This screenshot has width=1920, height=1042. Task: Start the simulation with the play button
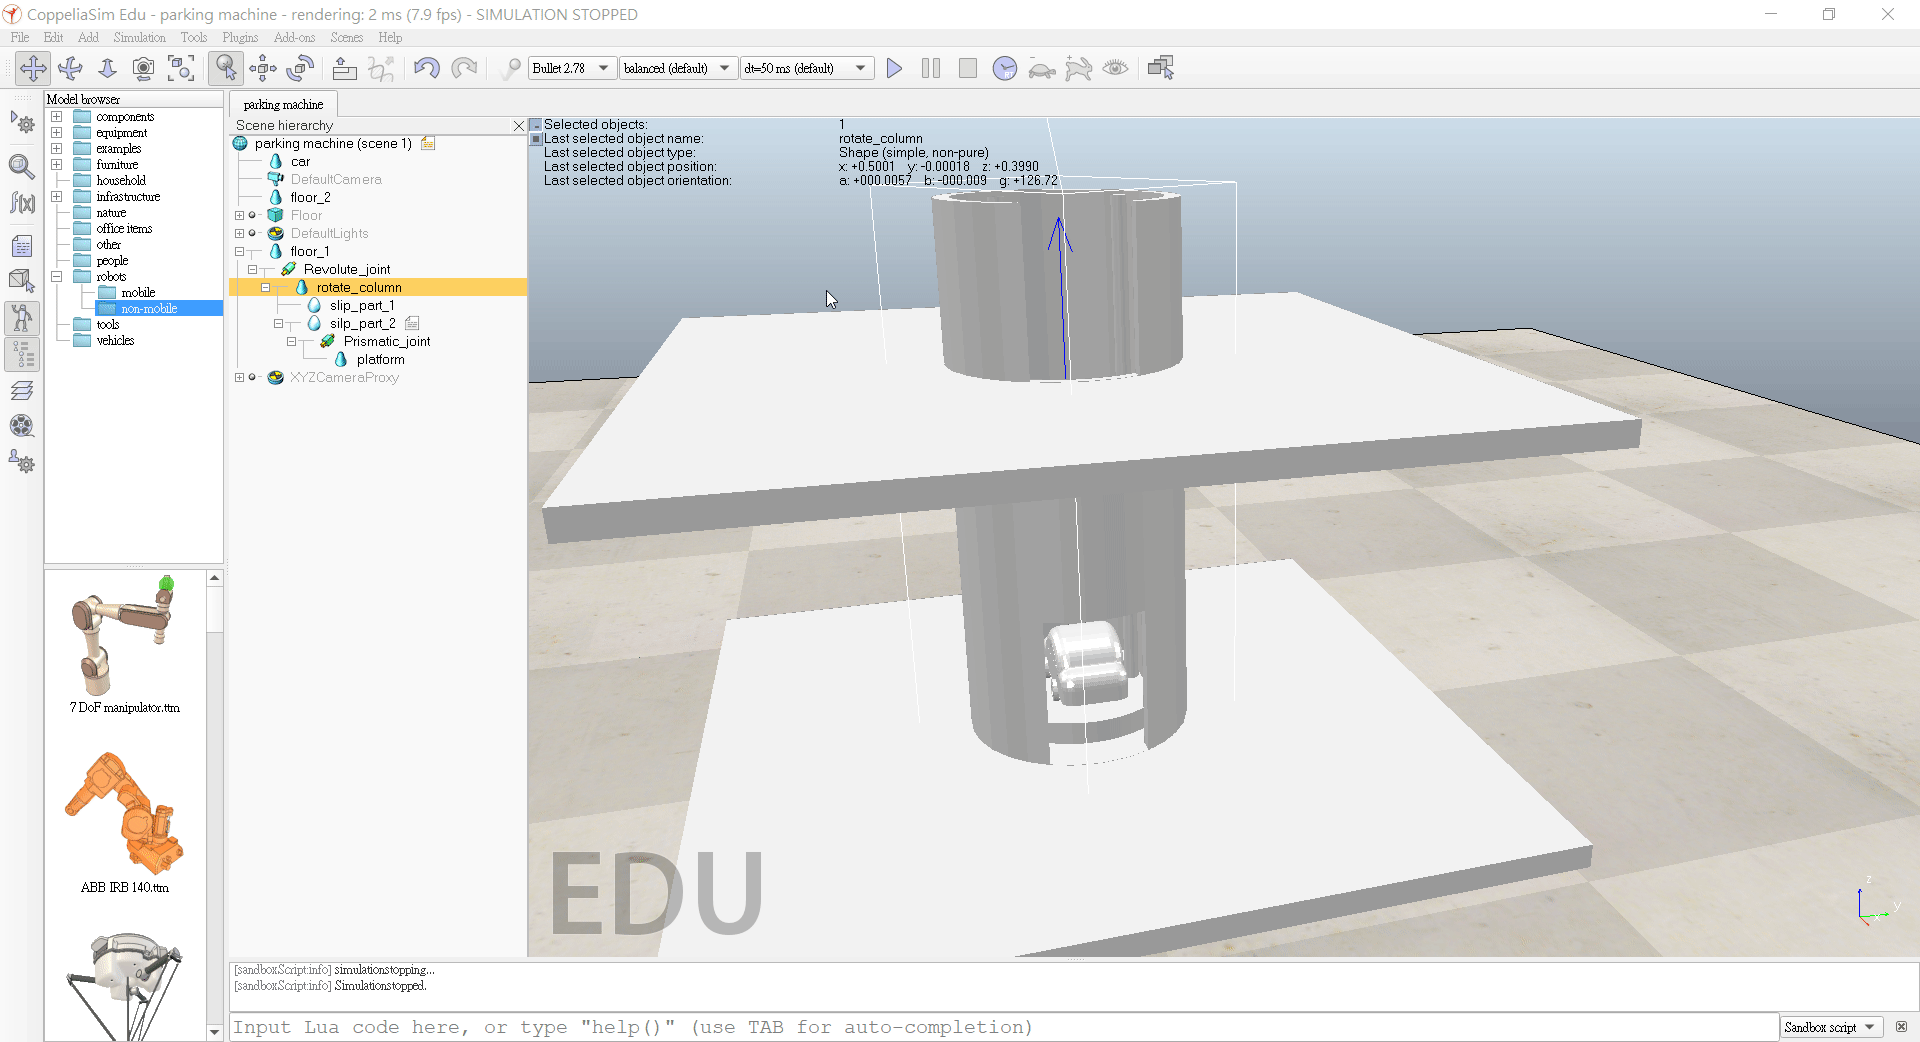[x=894, y=68]
